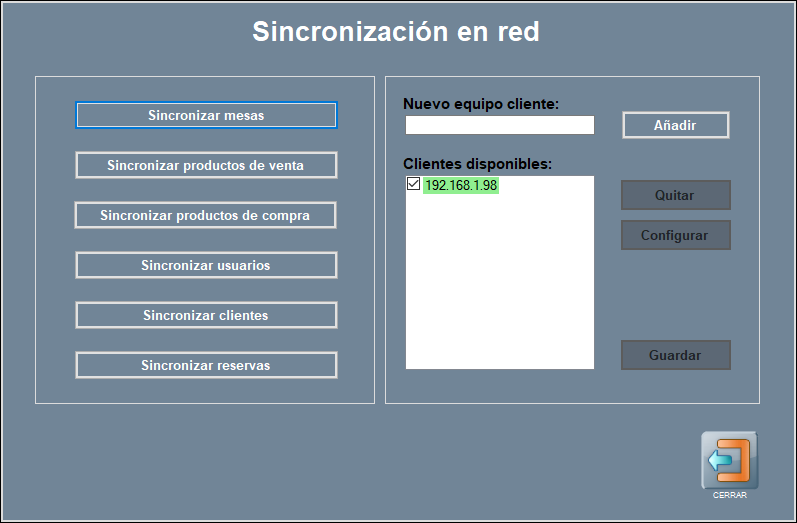Click the Clientes disponibles label
The width and height of the screenshot is (797, 523).
tap(477, 163)
